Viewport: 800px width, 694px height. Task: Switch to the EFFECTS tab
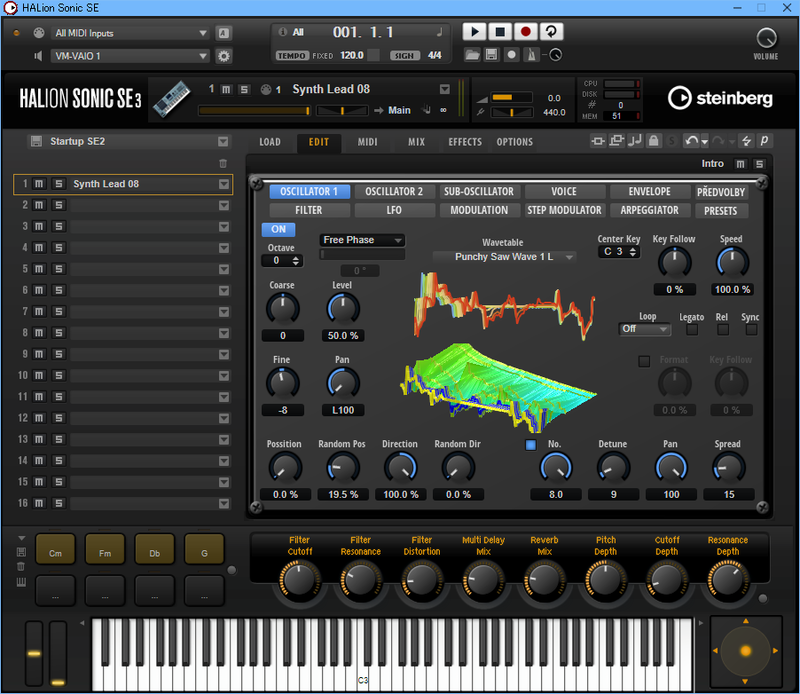click(465, 142)
